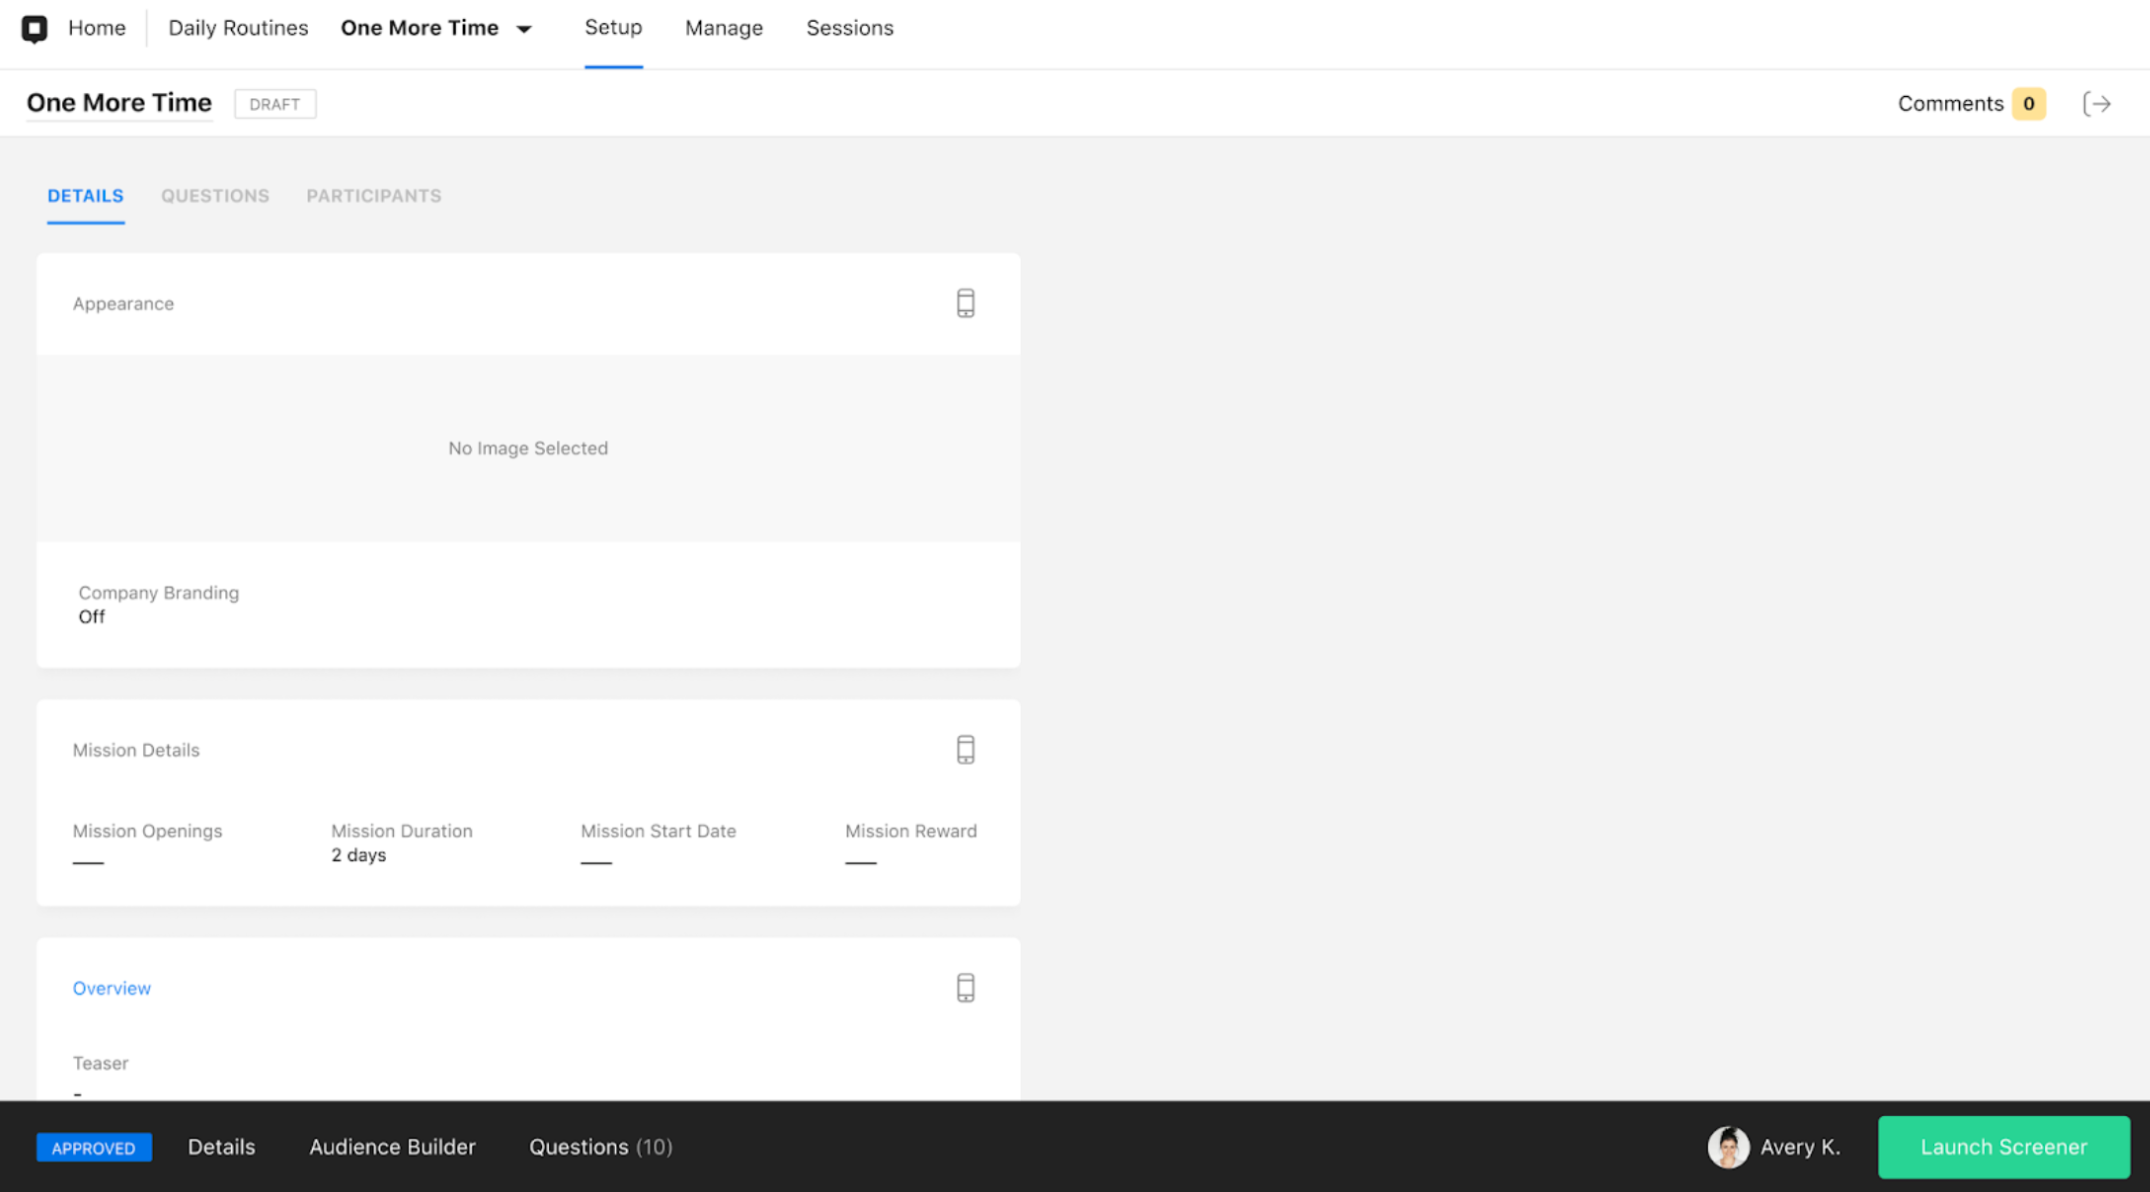Select the DETAILS sub-tab
2150x1192 pixels.
(x=86, y=196)
